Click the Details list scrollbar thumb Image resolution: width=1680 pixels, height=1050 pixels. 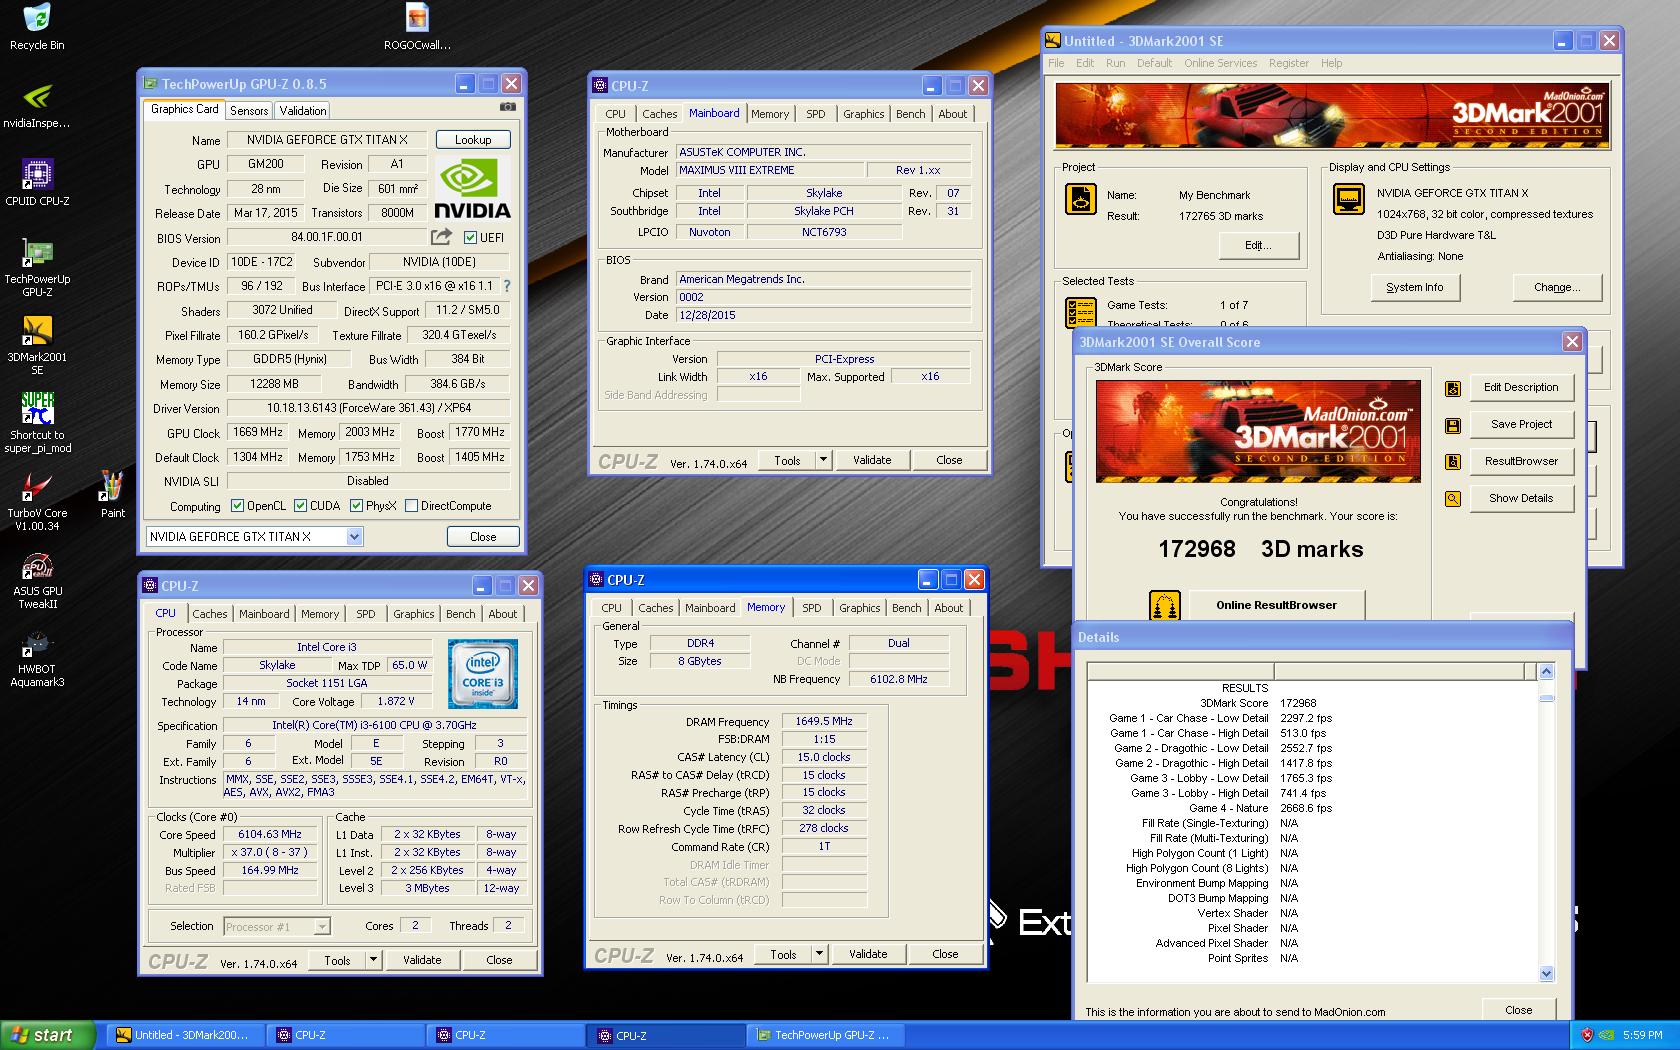(x=1546, y=698)
